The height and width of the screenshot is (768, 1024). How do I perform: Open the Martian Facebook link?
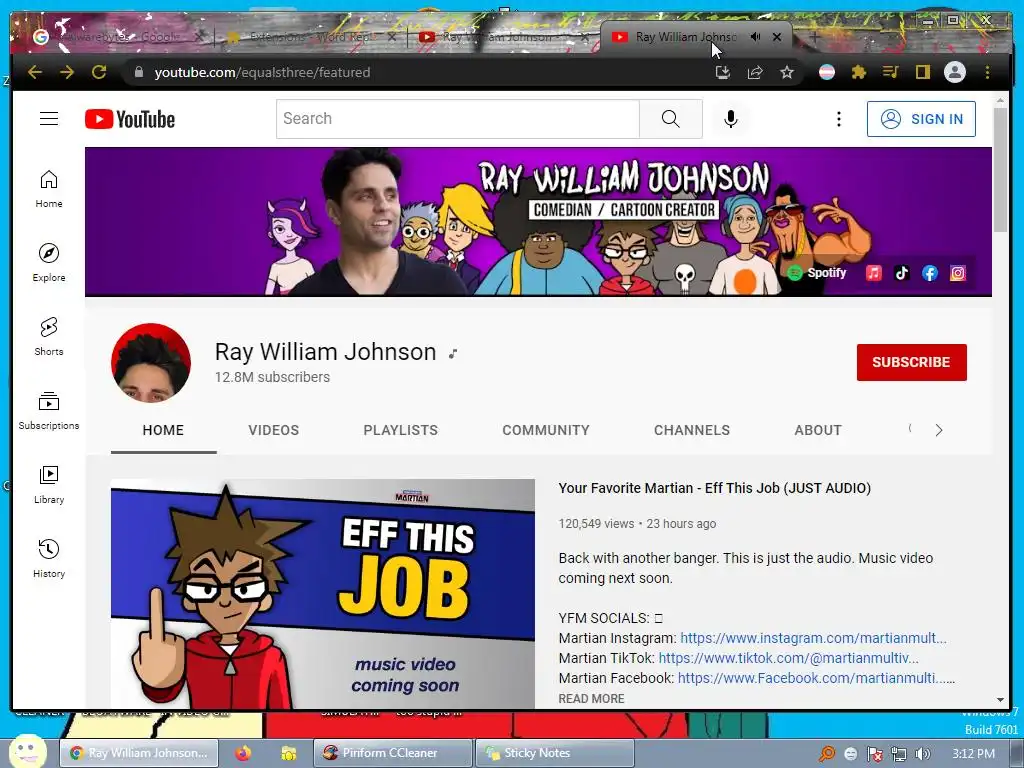point(816,679)
